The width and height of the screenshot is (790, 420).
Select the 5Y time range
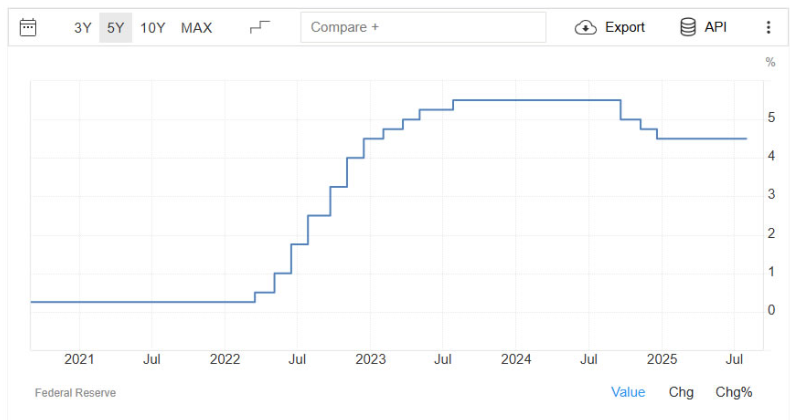point(116,27)
